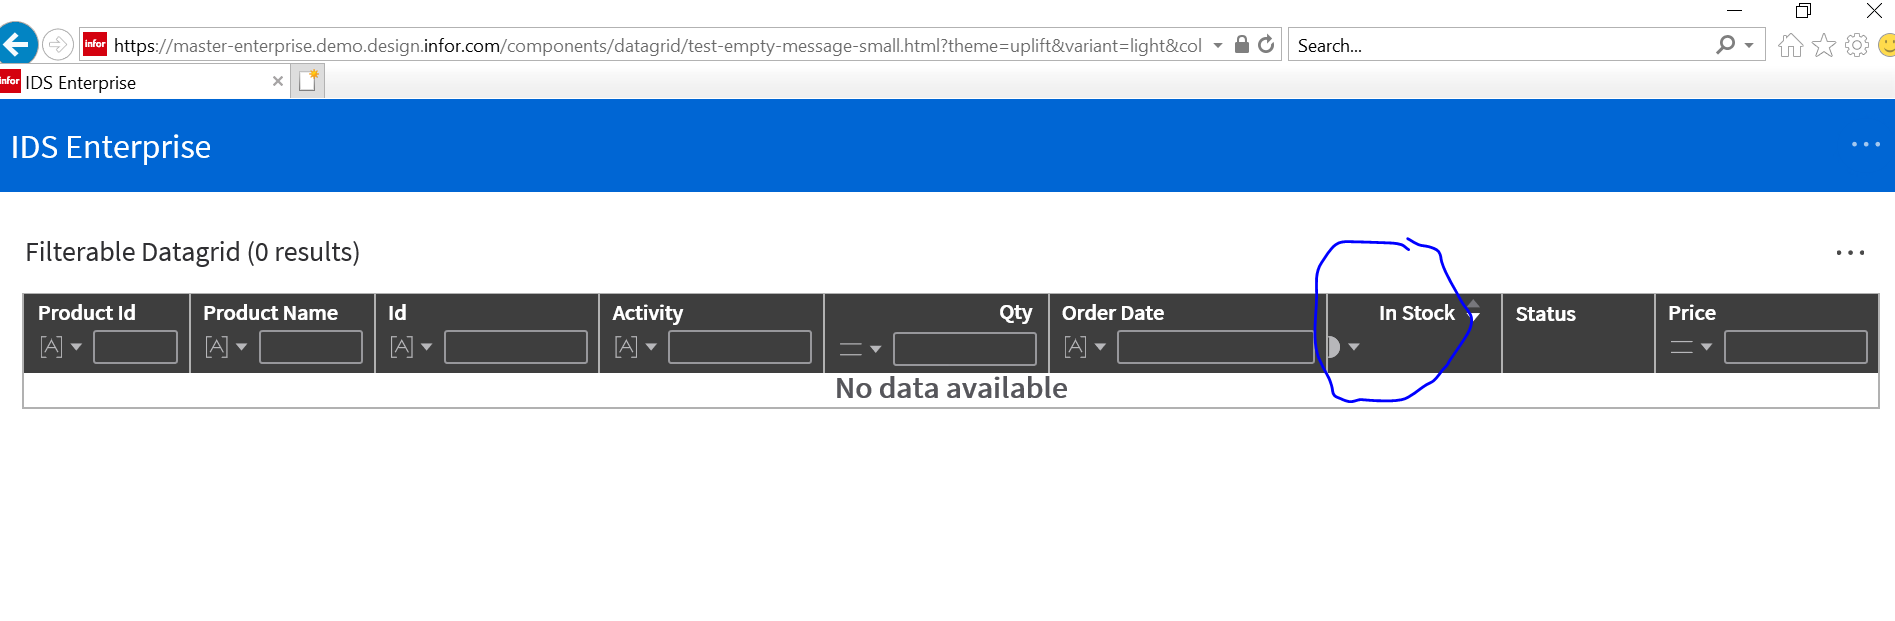Screen dimensions: 1895x621
Task: Open a new browser tab
Action: click(x=308, y=81)
